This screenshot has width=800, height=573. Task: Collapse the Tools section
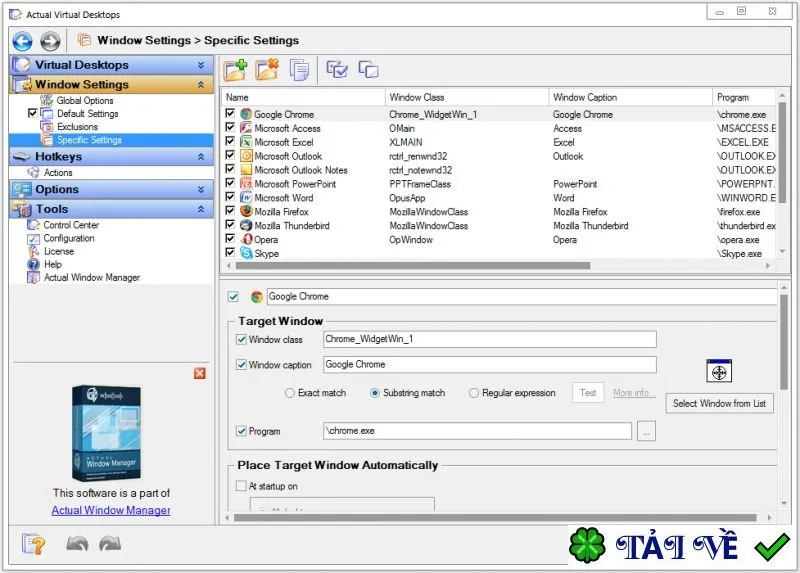tap(201, 209)
